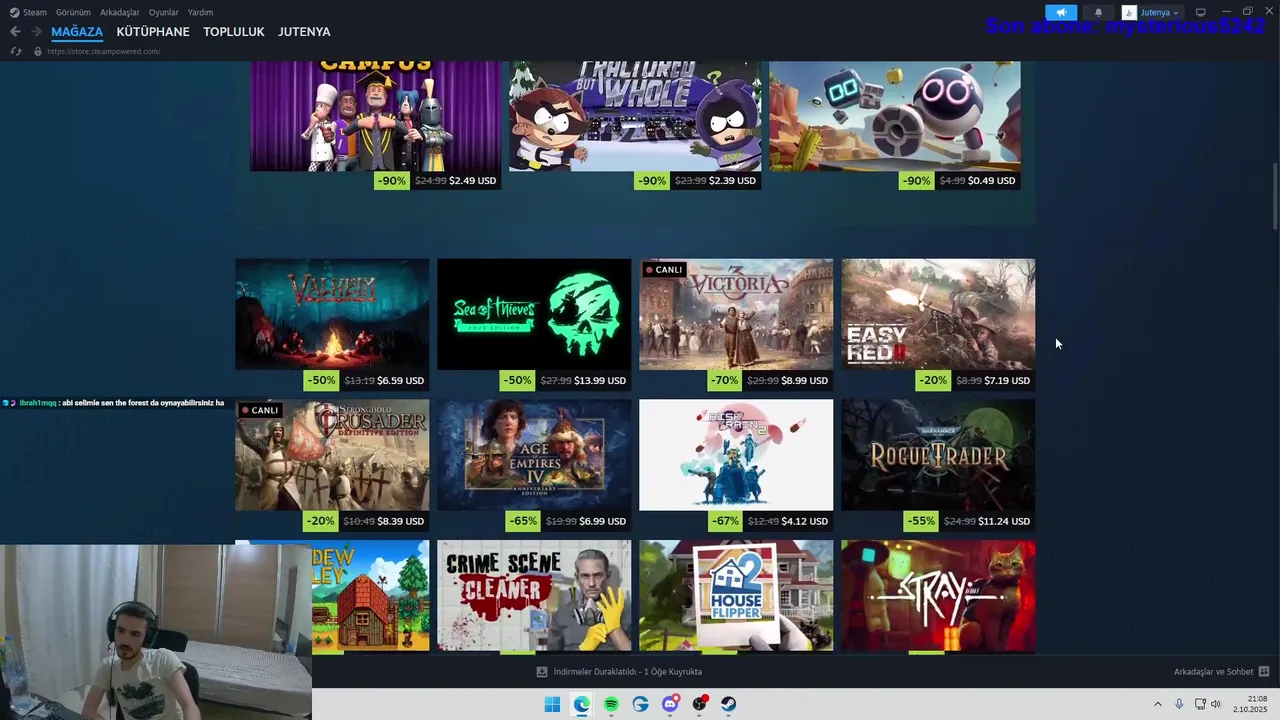Viewport: 1280px width, 720px height.
Task: Open Spotify from taskbar
Action: 611,704
